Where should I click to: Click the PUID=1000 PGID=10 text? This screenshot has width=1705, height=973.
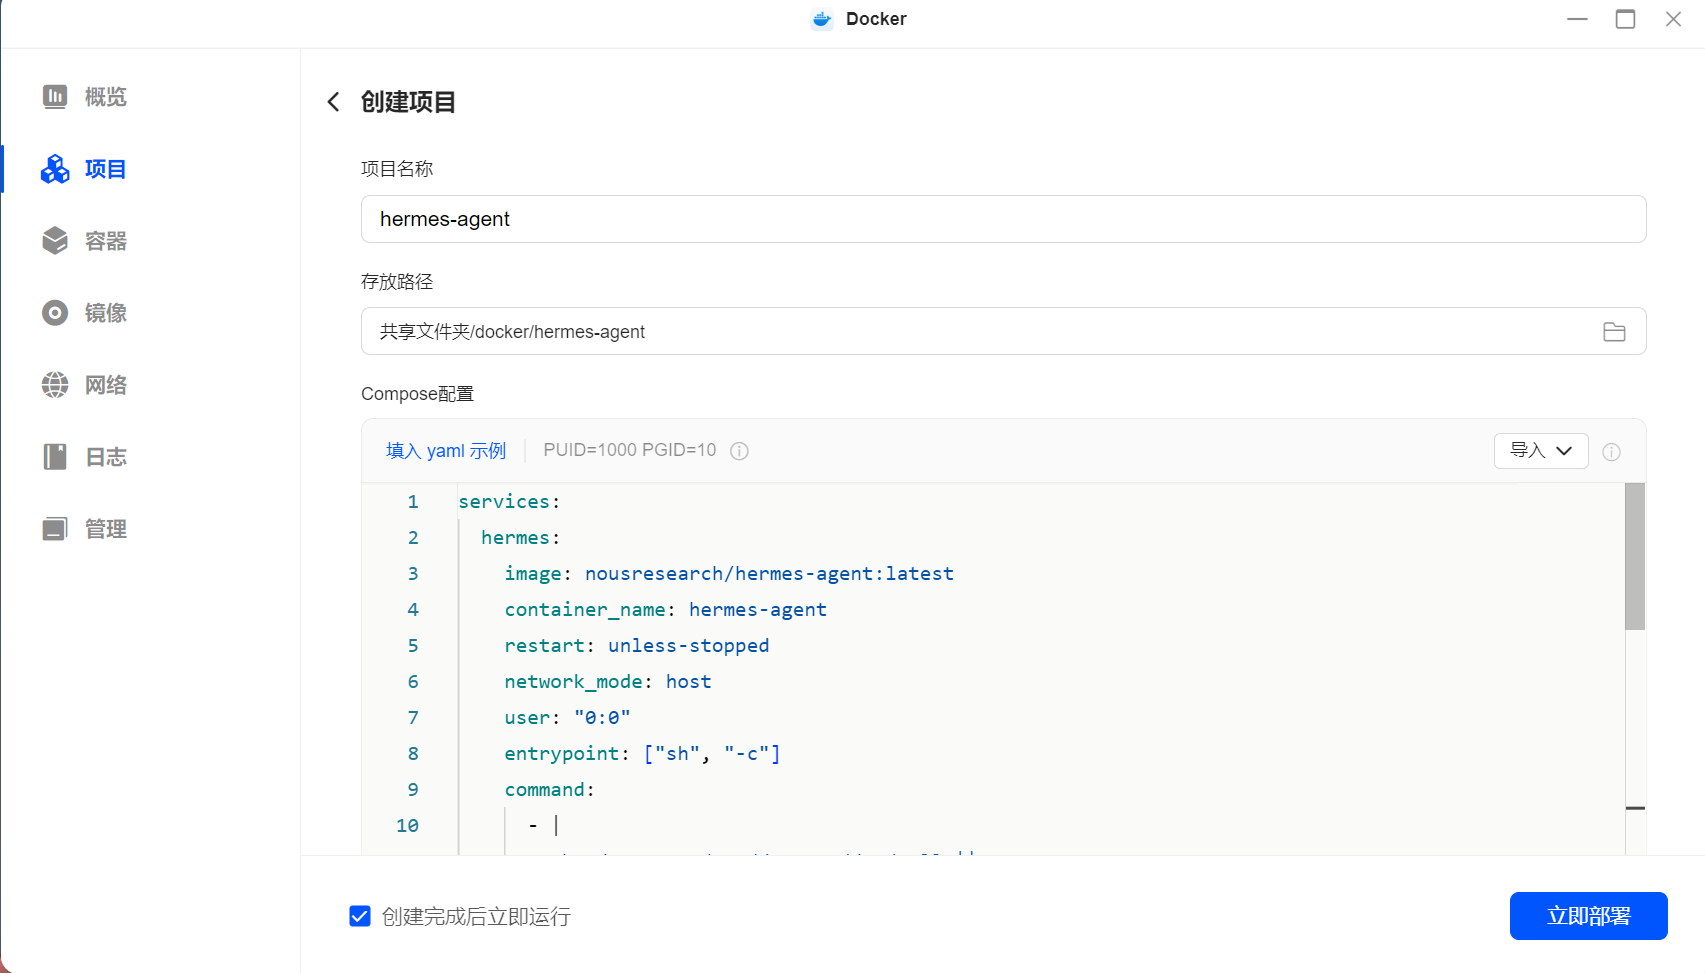click(630, 450)
